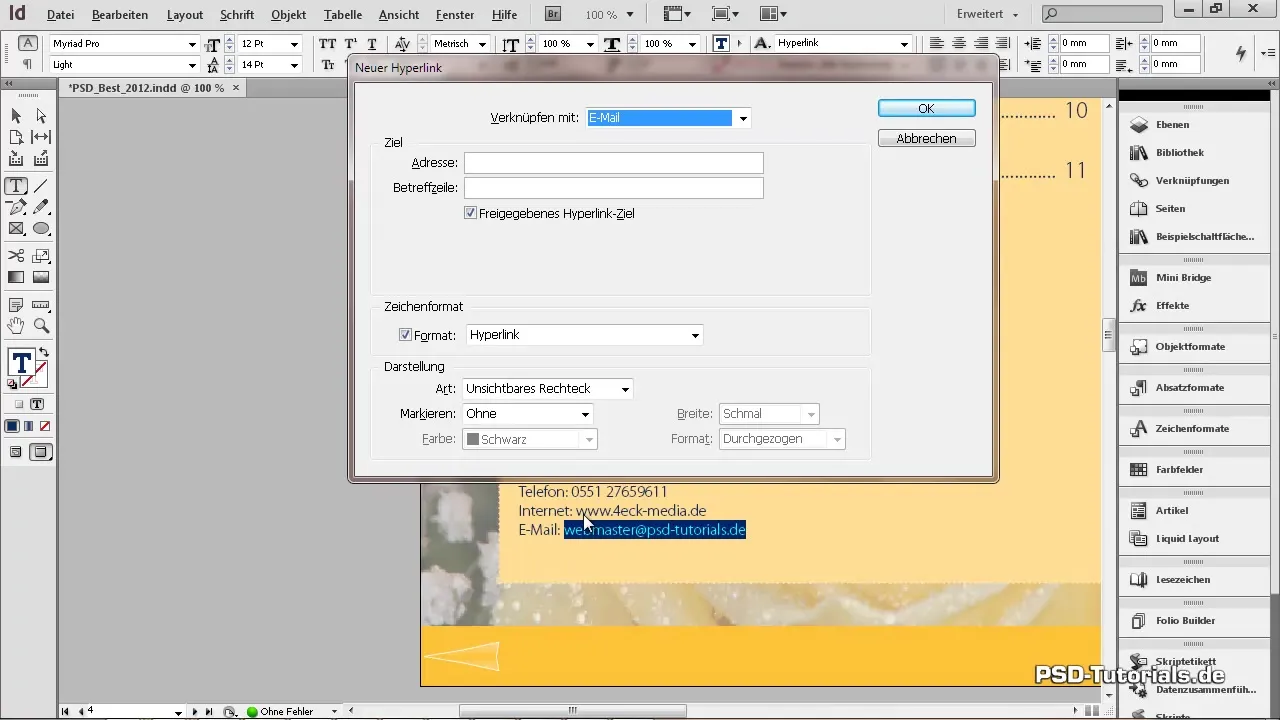The image size is (1280, 720).
Task: Toggle underline formatting
Action: pyautogui.click(x=372, y=44)
